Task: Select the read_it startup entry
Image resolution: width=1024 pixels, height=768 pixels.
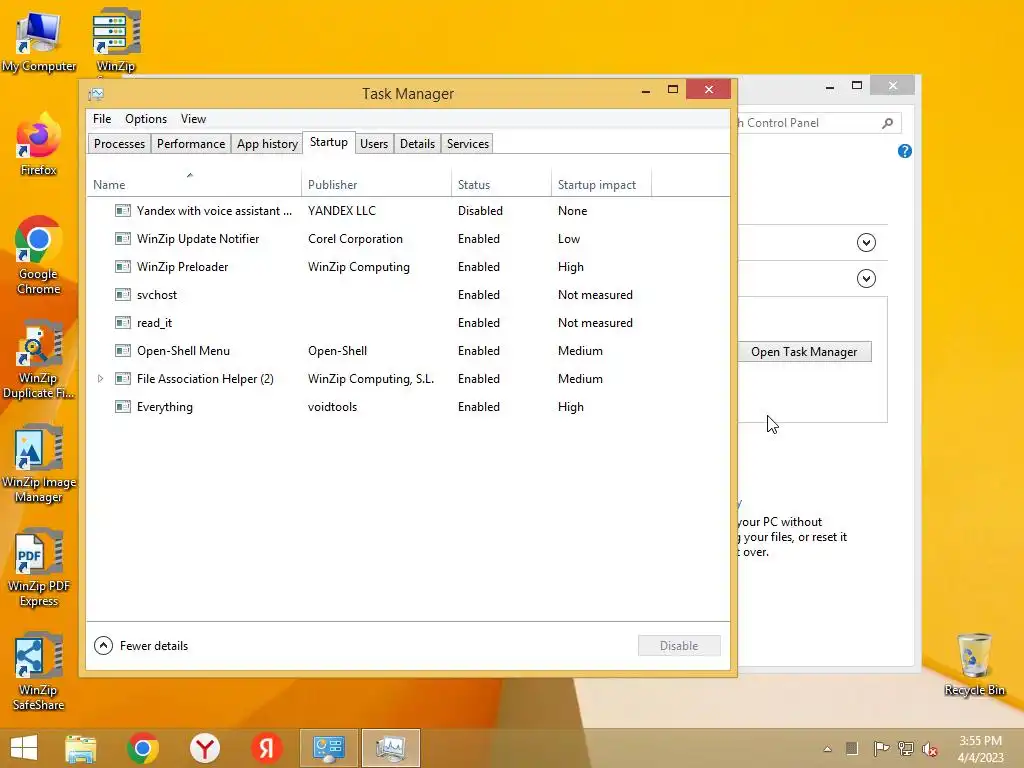Action: (408, 323)
